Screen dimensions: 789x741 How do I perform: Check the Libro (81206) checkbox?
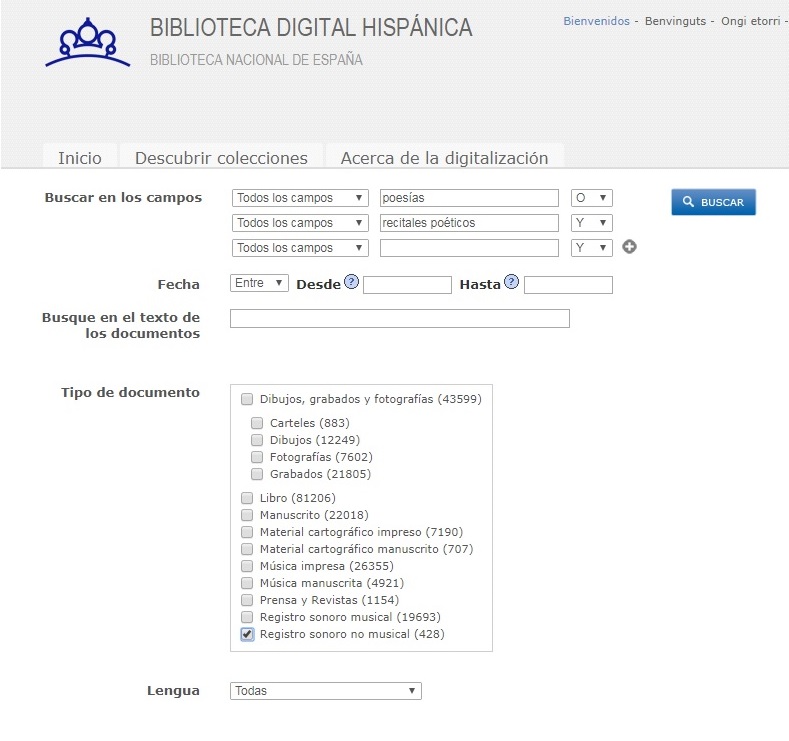pos(247,498)
